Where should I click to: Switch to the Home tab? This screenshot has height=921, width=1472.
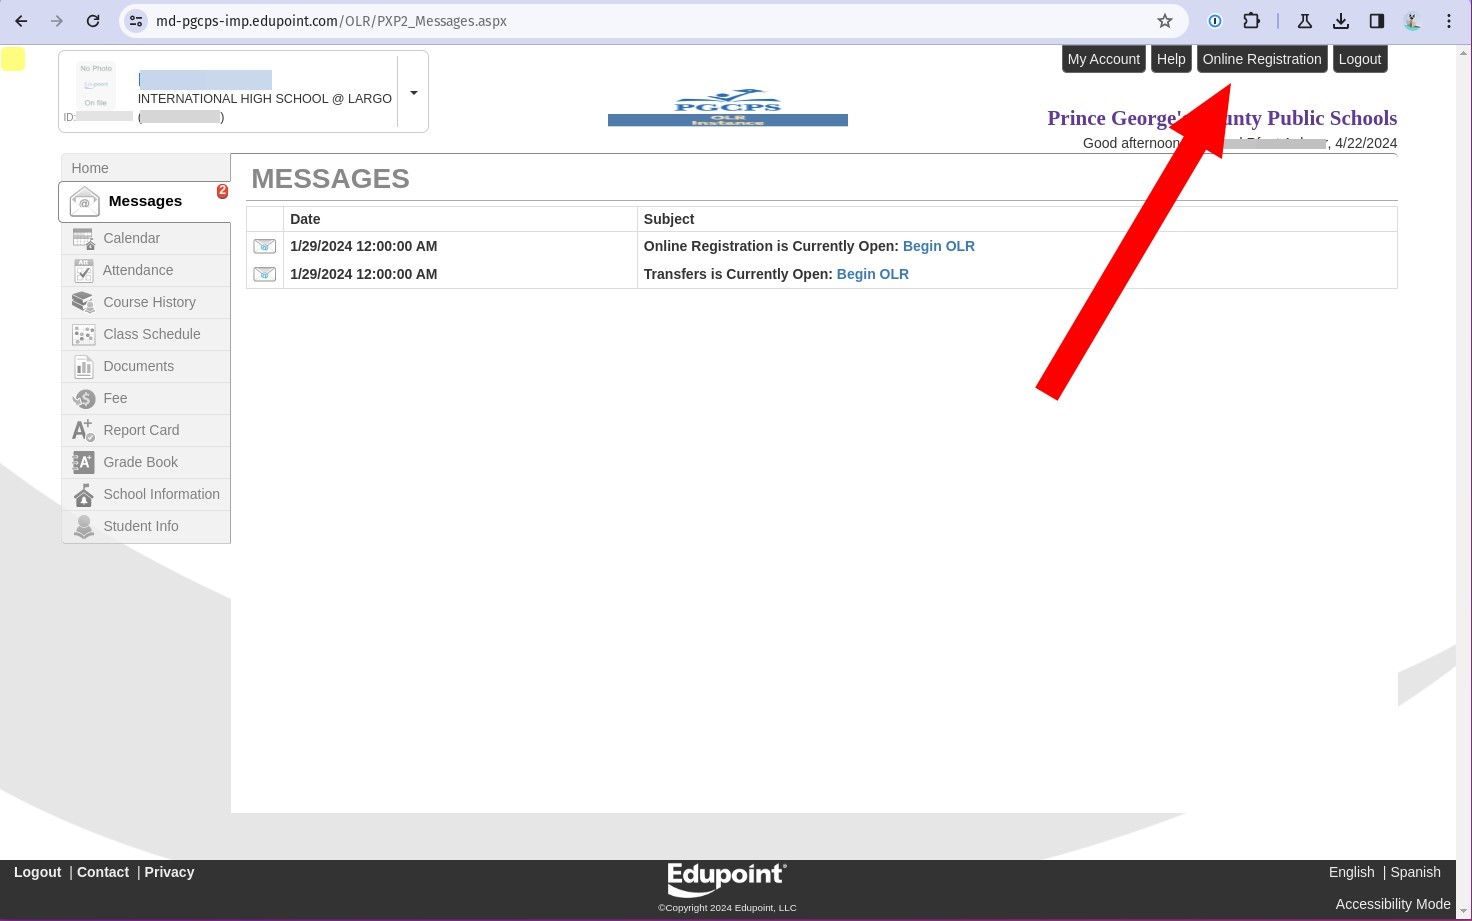click(x=90, y=167)
